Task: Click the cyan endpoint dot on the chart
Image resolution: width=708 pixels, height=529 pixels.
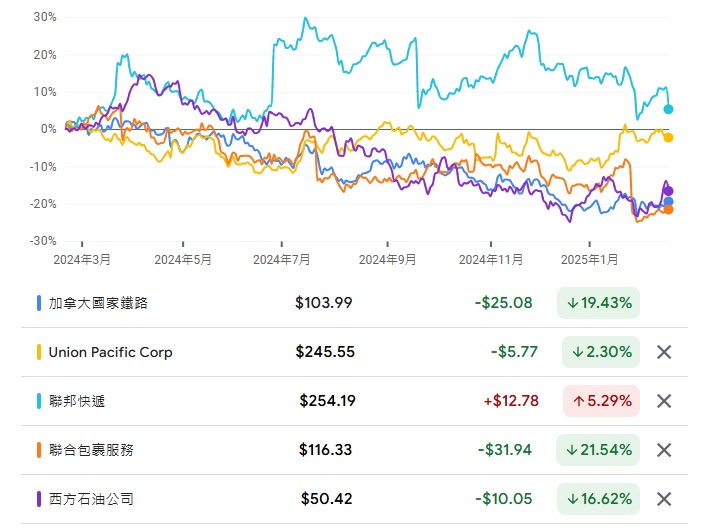Action: [668, 109]
